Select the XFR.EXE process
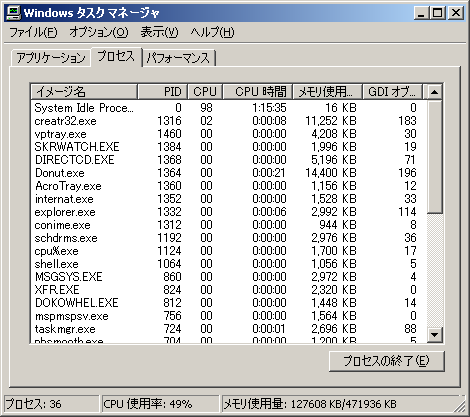Viewport: 470px width, 417px height. (229, 290)
